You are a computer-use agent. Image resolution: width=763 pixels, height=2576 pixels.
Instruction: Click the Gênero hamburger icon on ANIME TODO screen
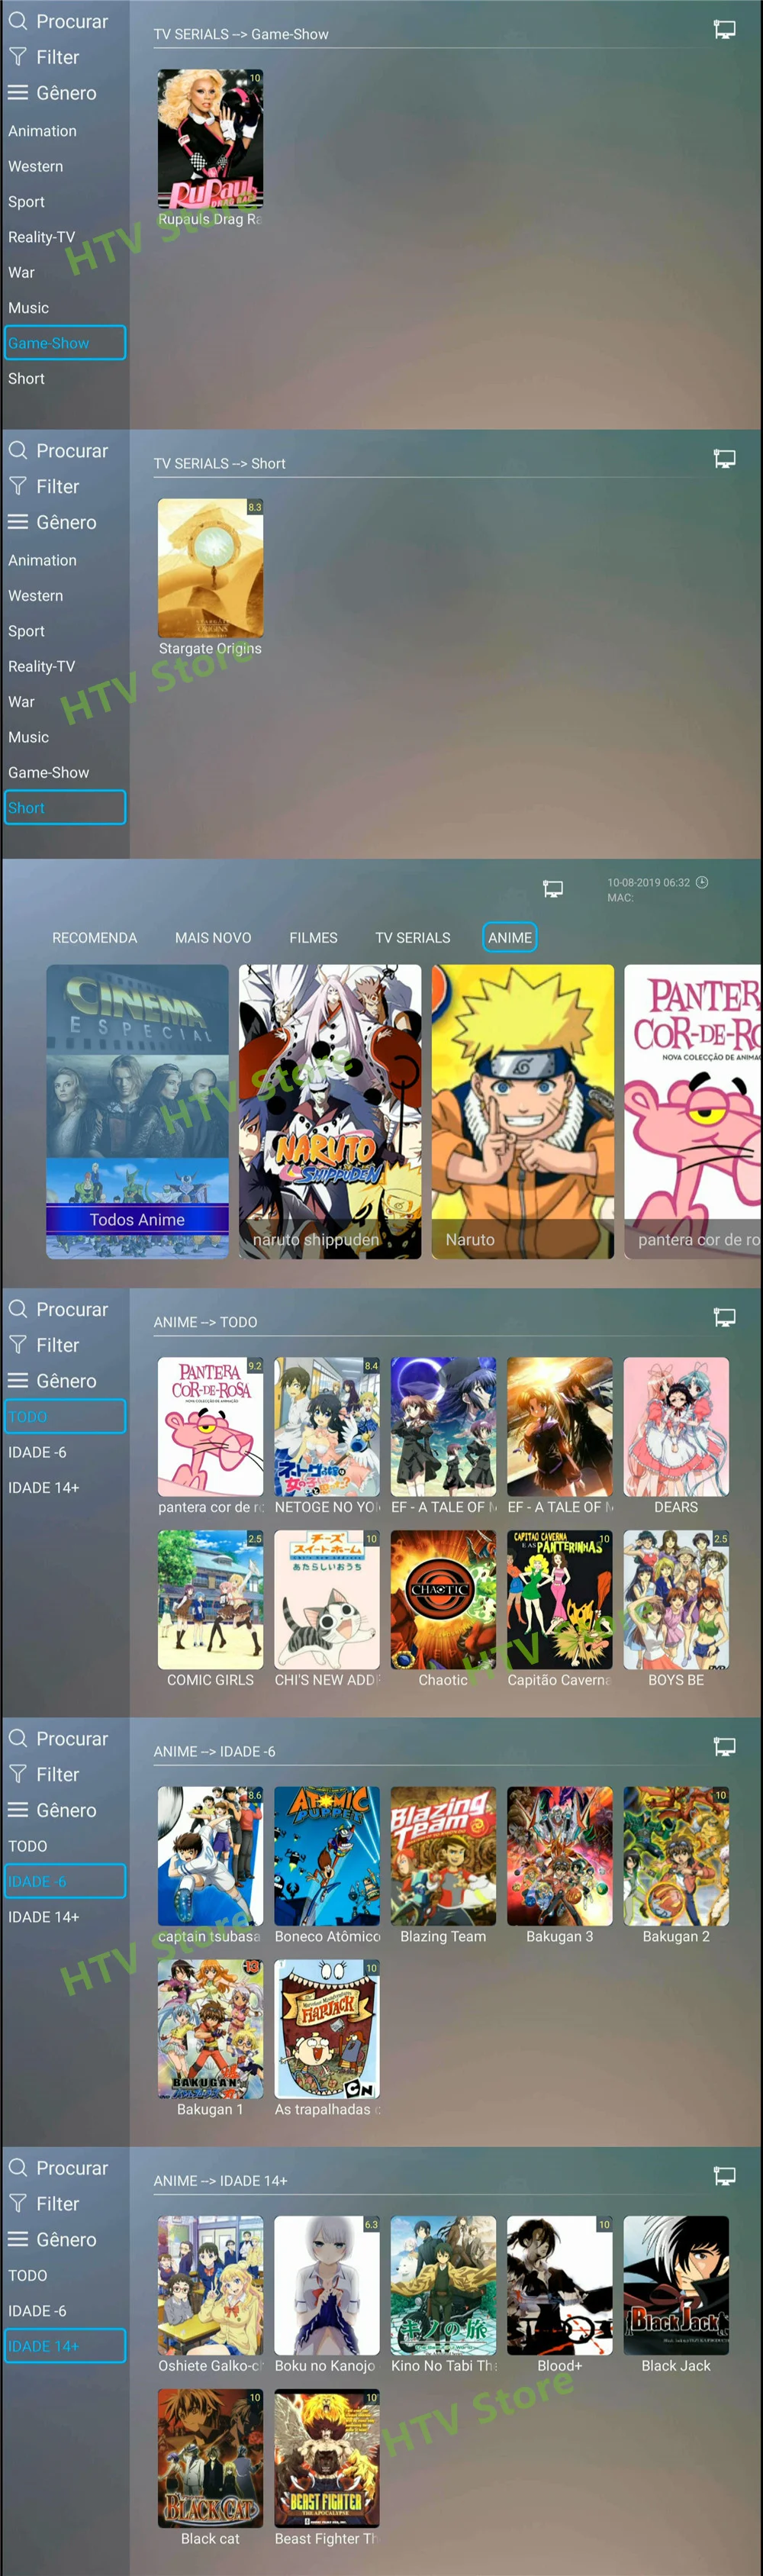coord(17,1380)
